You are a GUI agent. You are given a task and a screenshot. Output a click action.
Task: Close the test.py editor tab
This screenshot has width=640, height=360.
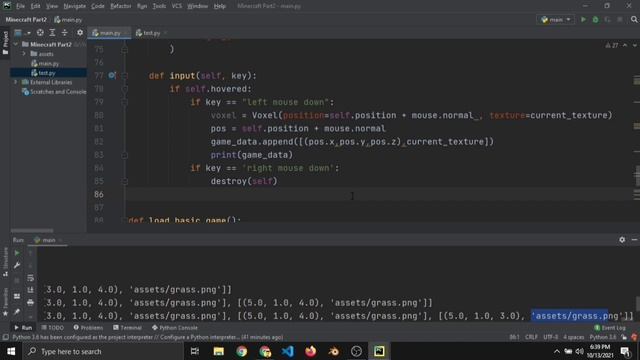click(165, 33)
